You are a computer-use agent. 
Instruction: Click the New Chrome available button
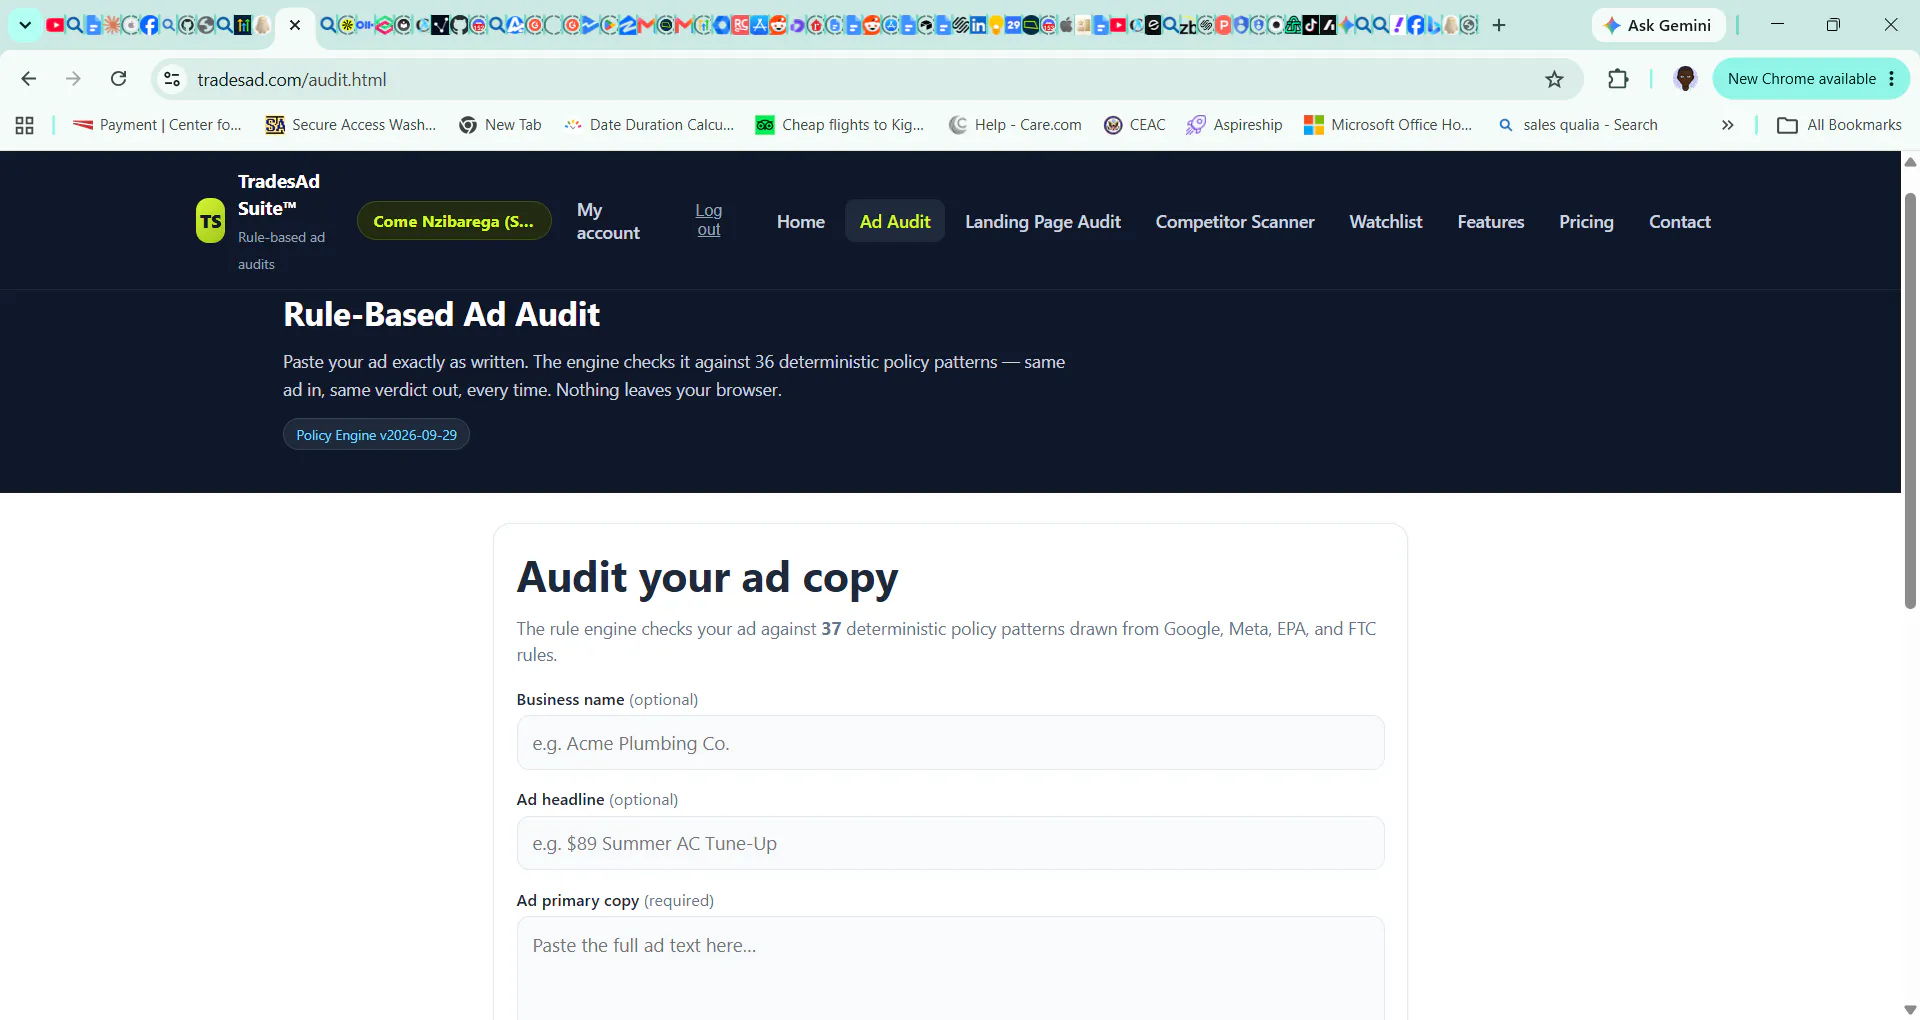click(x=1811, y=79)
